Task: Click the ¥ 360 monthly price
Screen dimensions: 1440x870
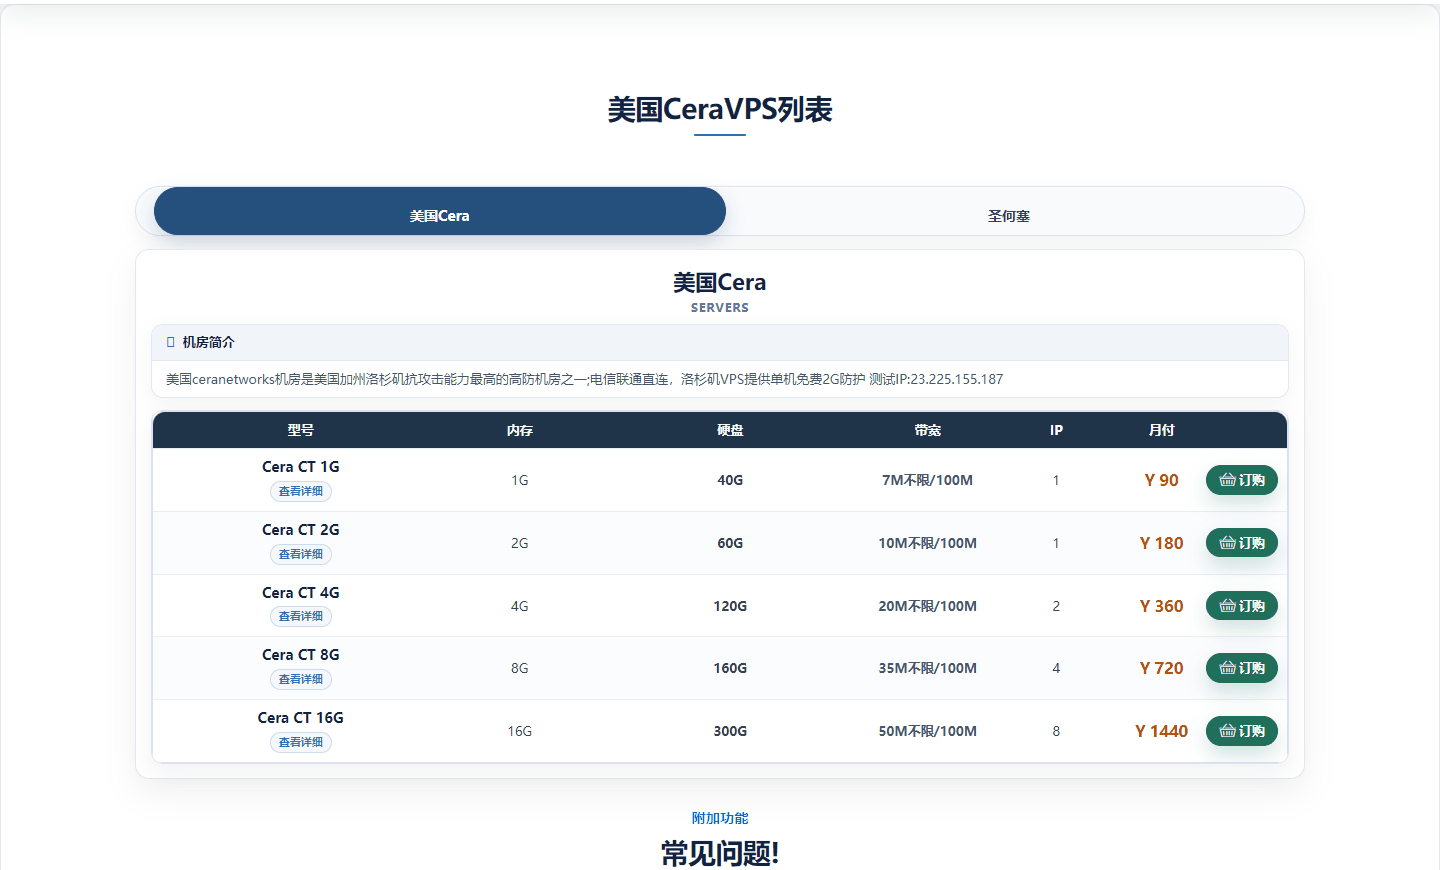Action: pyautogui.click(x=1162, y=606)
